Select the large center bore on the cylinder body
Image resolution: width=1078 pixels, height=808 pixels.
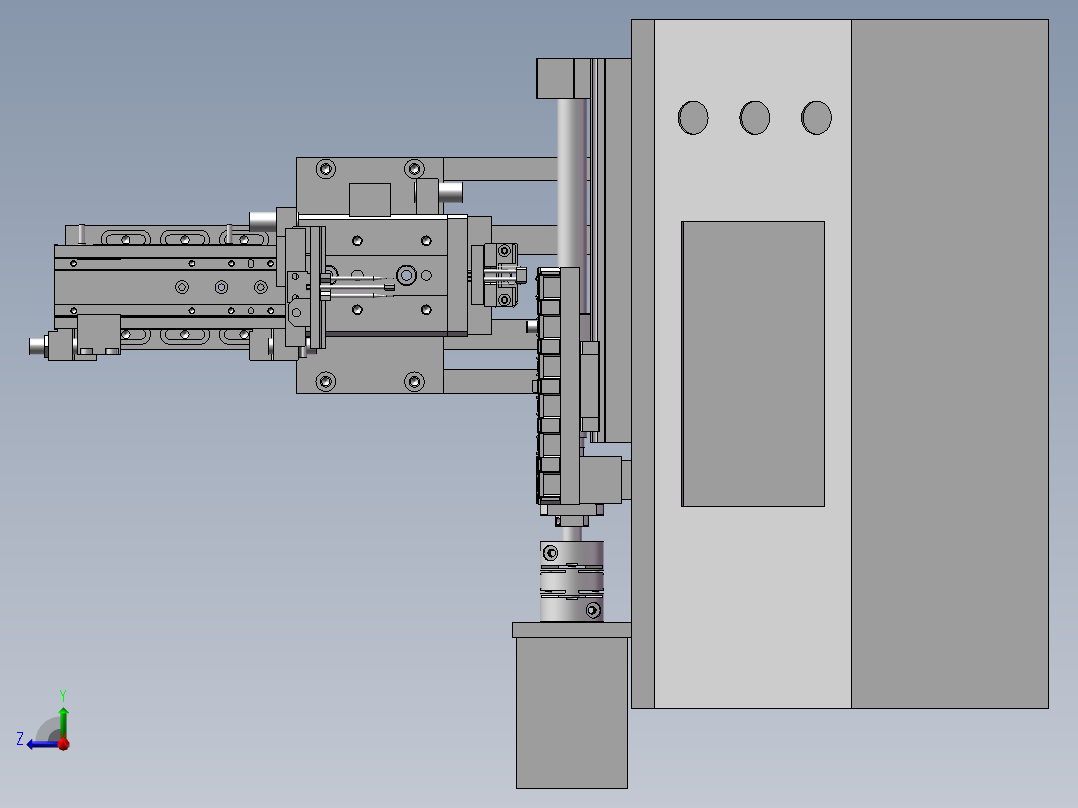[x=406, y=275]
